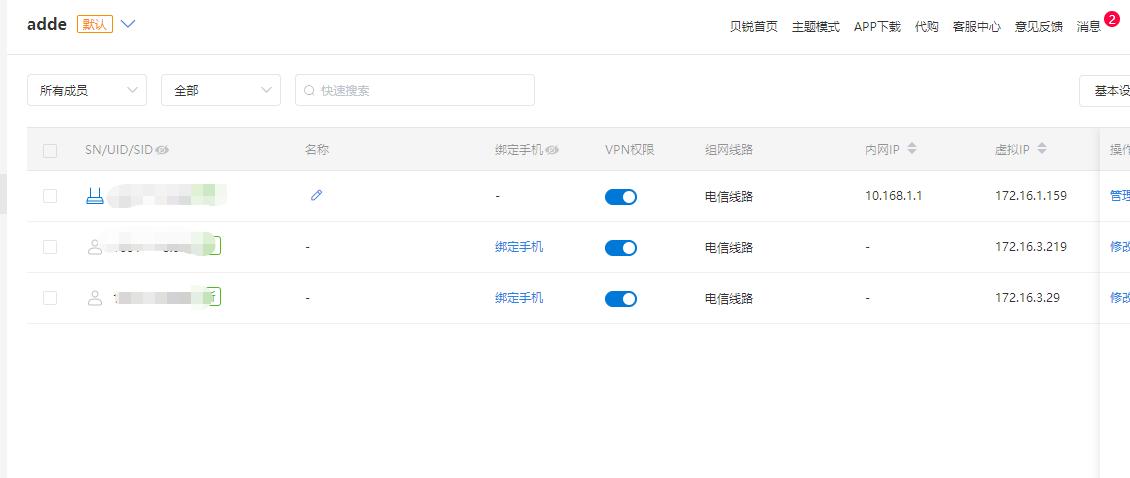
Task: Open 代购 menu item
Action: coord(927,27)
